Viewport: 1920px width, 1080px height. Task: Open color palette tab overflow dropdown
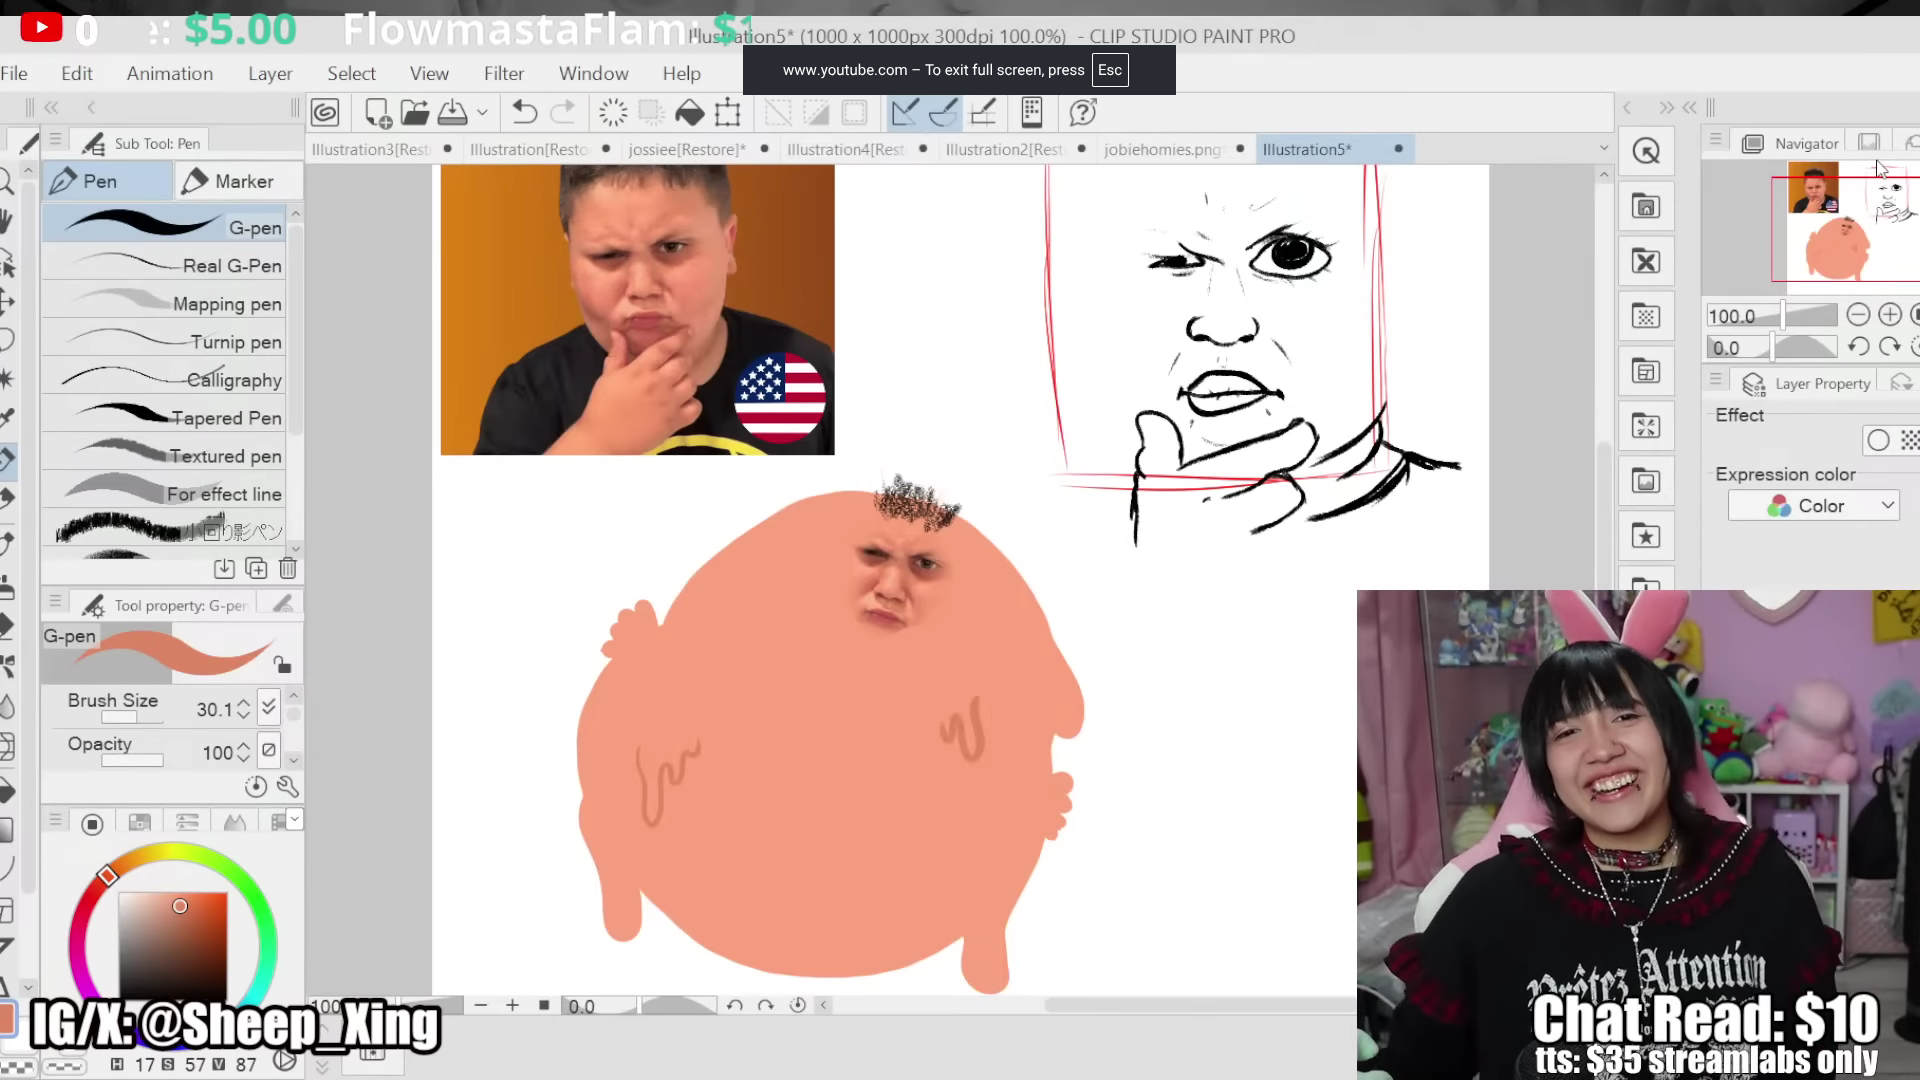(x=295, y=819)
